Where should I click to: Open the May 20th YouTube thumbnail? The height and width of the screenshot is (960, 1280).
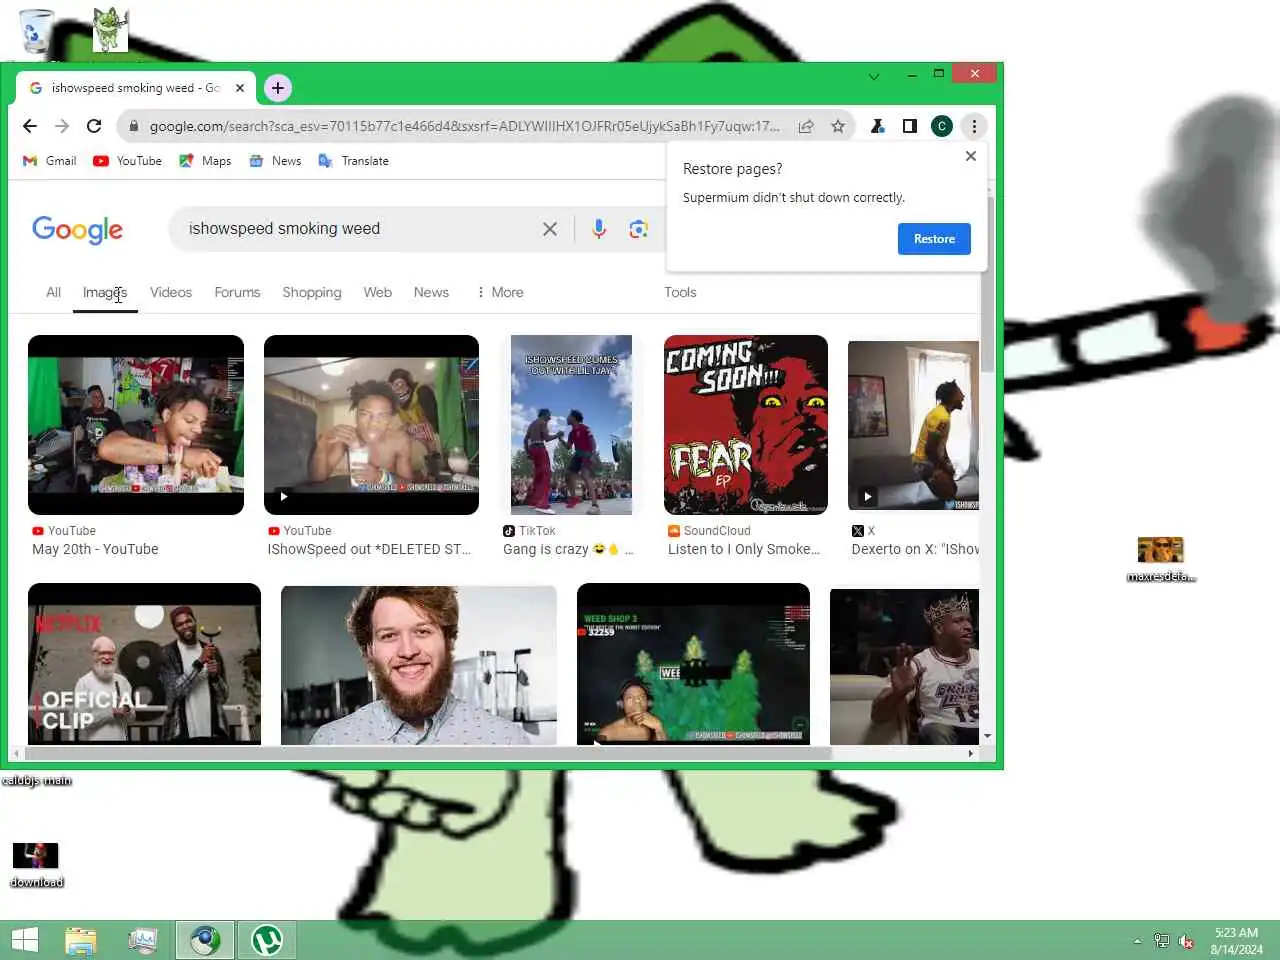136,425
